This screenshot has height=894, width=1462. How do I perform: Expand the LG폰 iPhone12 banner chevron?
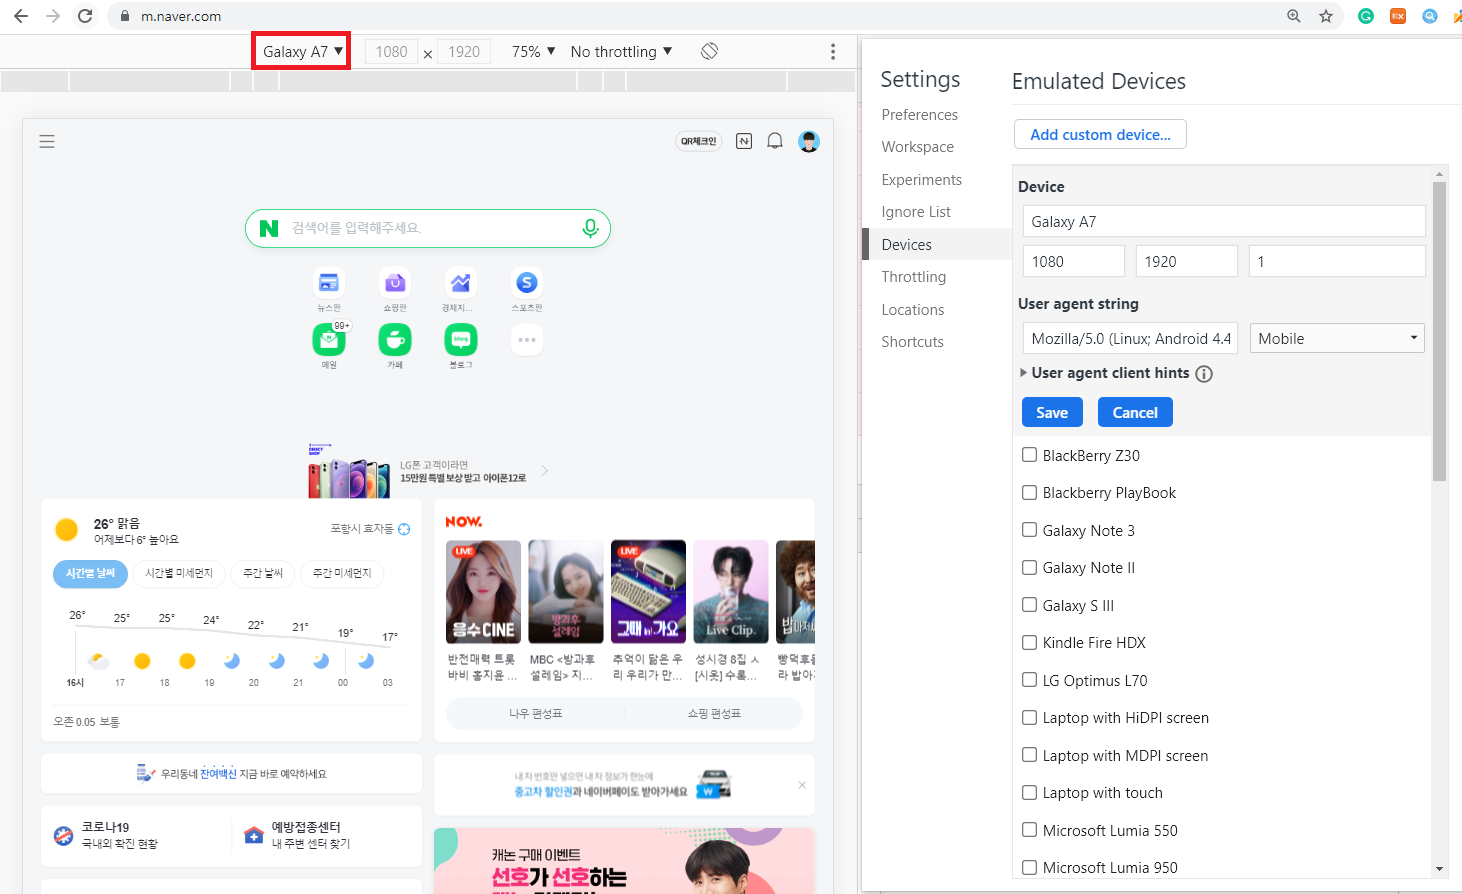545,470
